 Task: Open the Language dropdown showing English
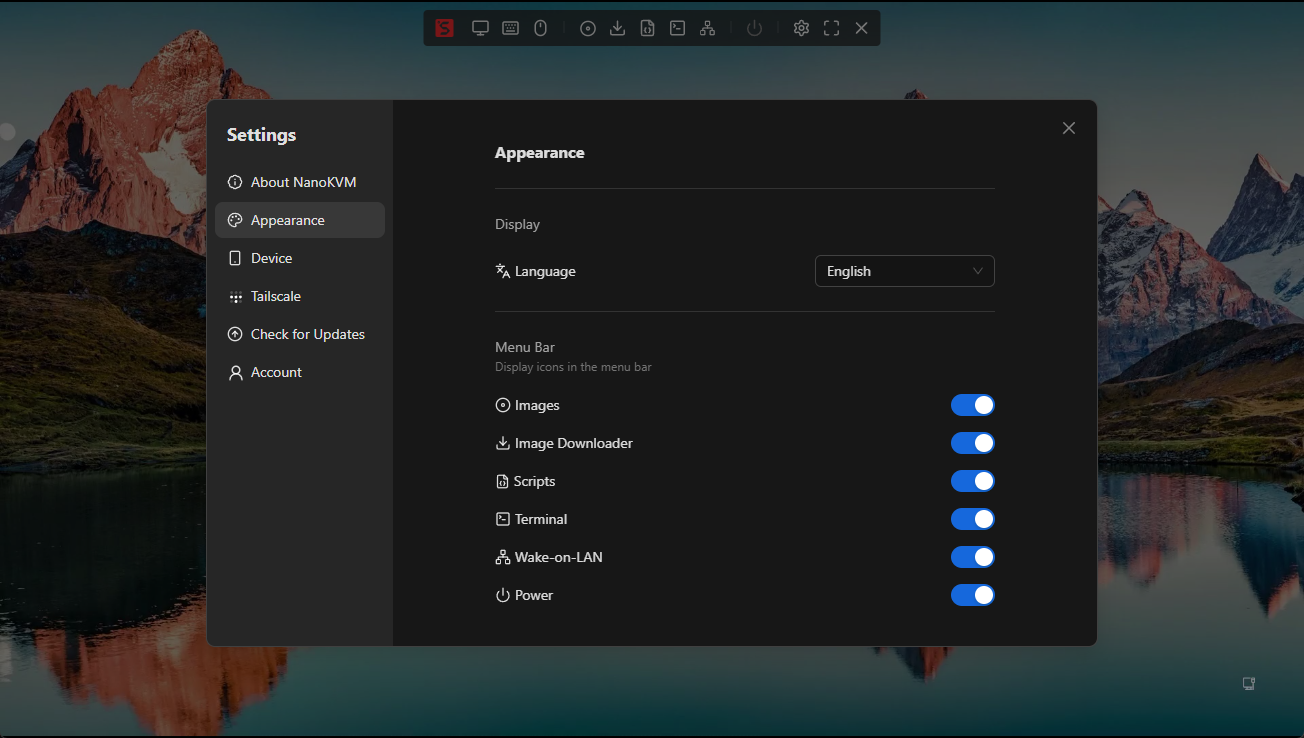point(904,271)
